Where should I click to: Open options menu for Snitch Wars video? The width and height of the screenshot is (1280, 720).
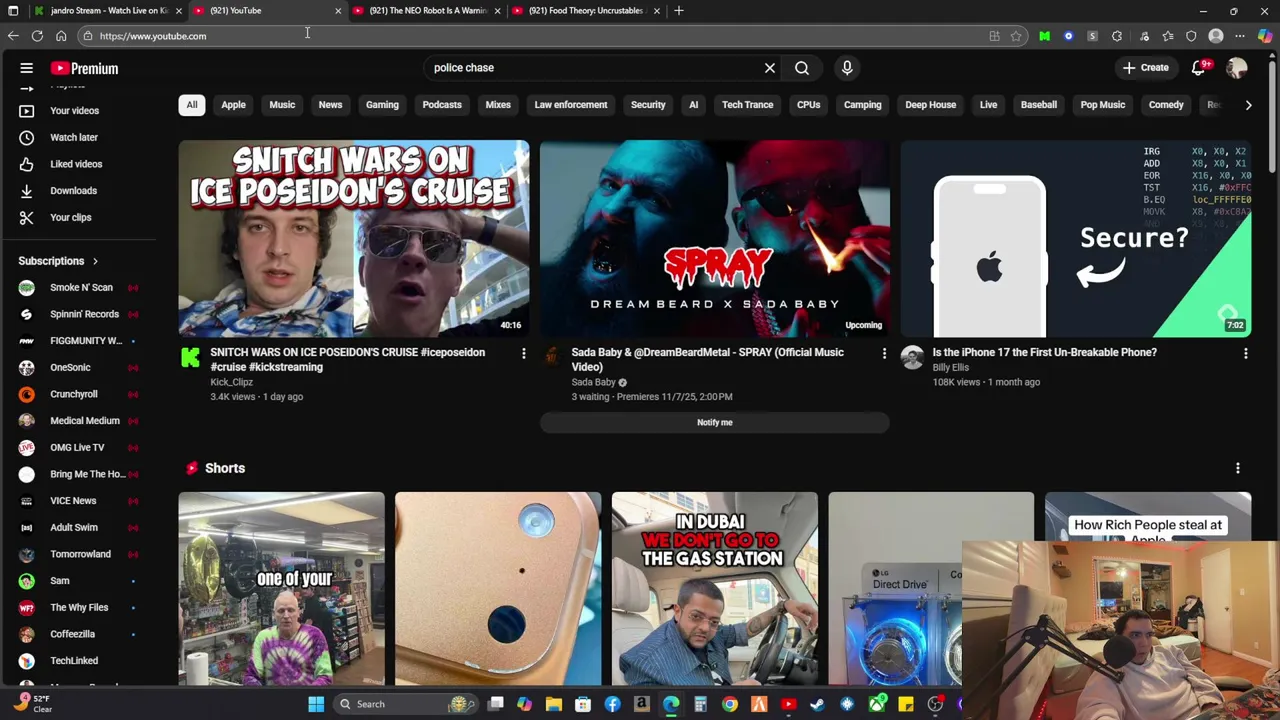523,353
